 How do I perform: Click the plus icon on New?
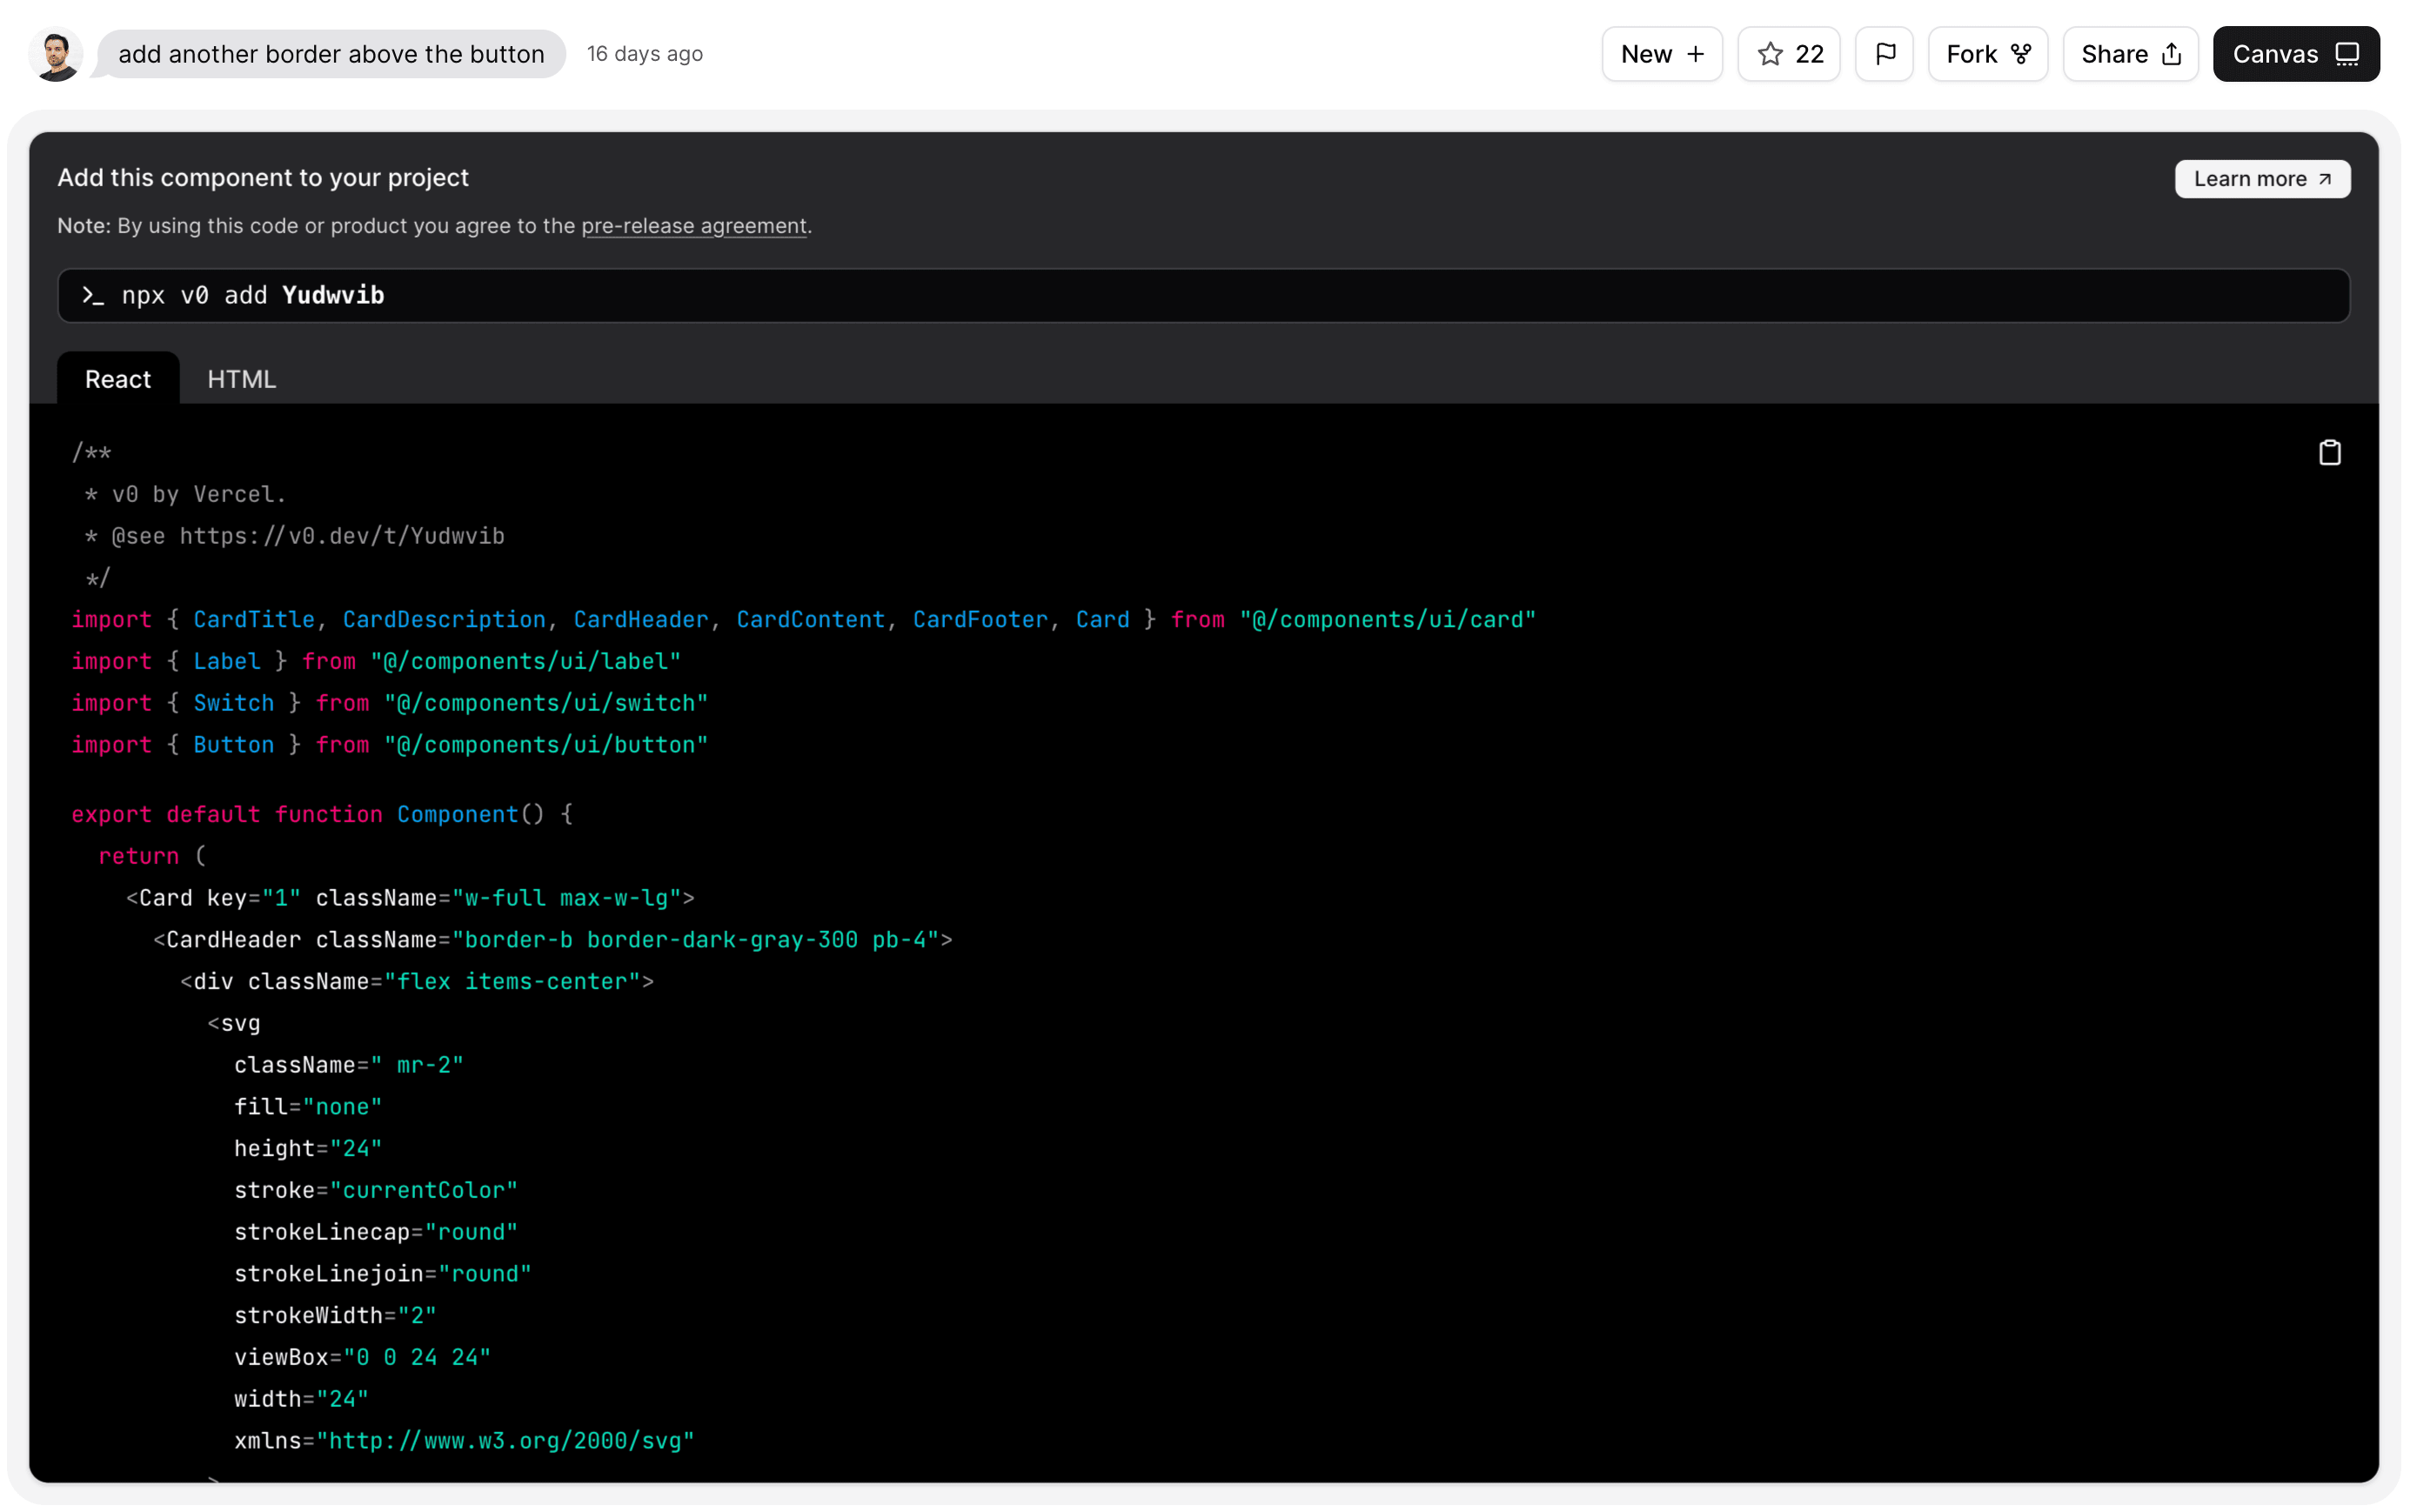tap(1695, 54)
